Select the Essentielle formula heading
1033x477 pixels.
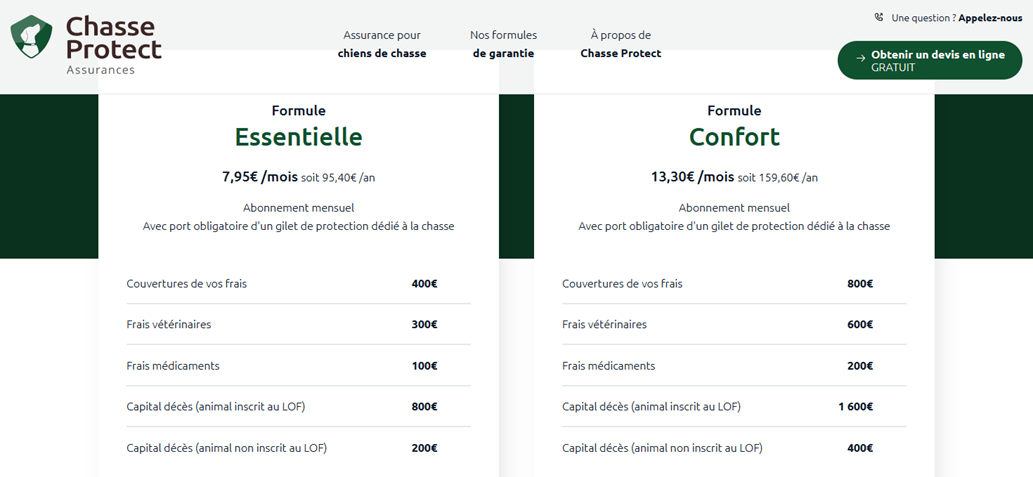pyautogui.click(x=298, y=136)
